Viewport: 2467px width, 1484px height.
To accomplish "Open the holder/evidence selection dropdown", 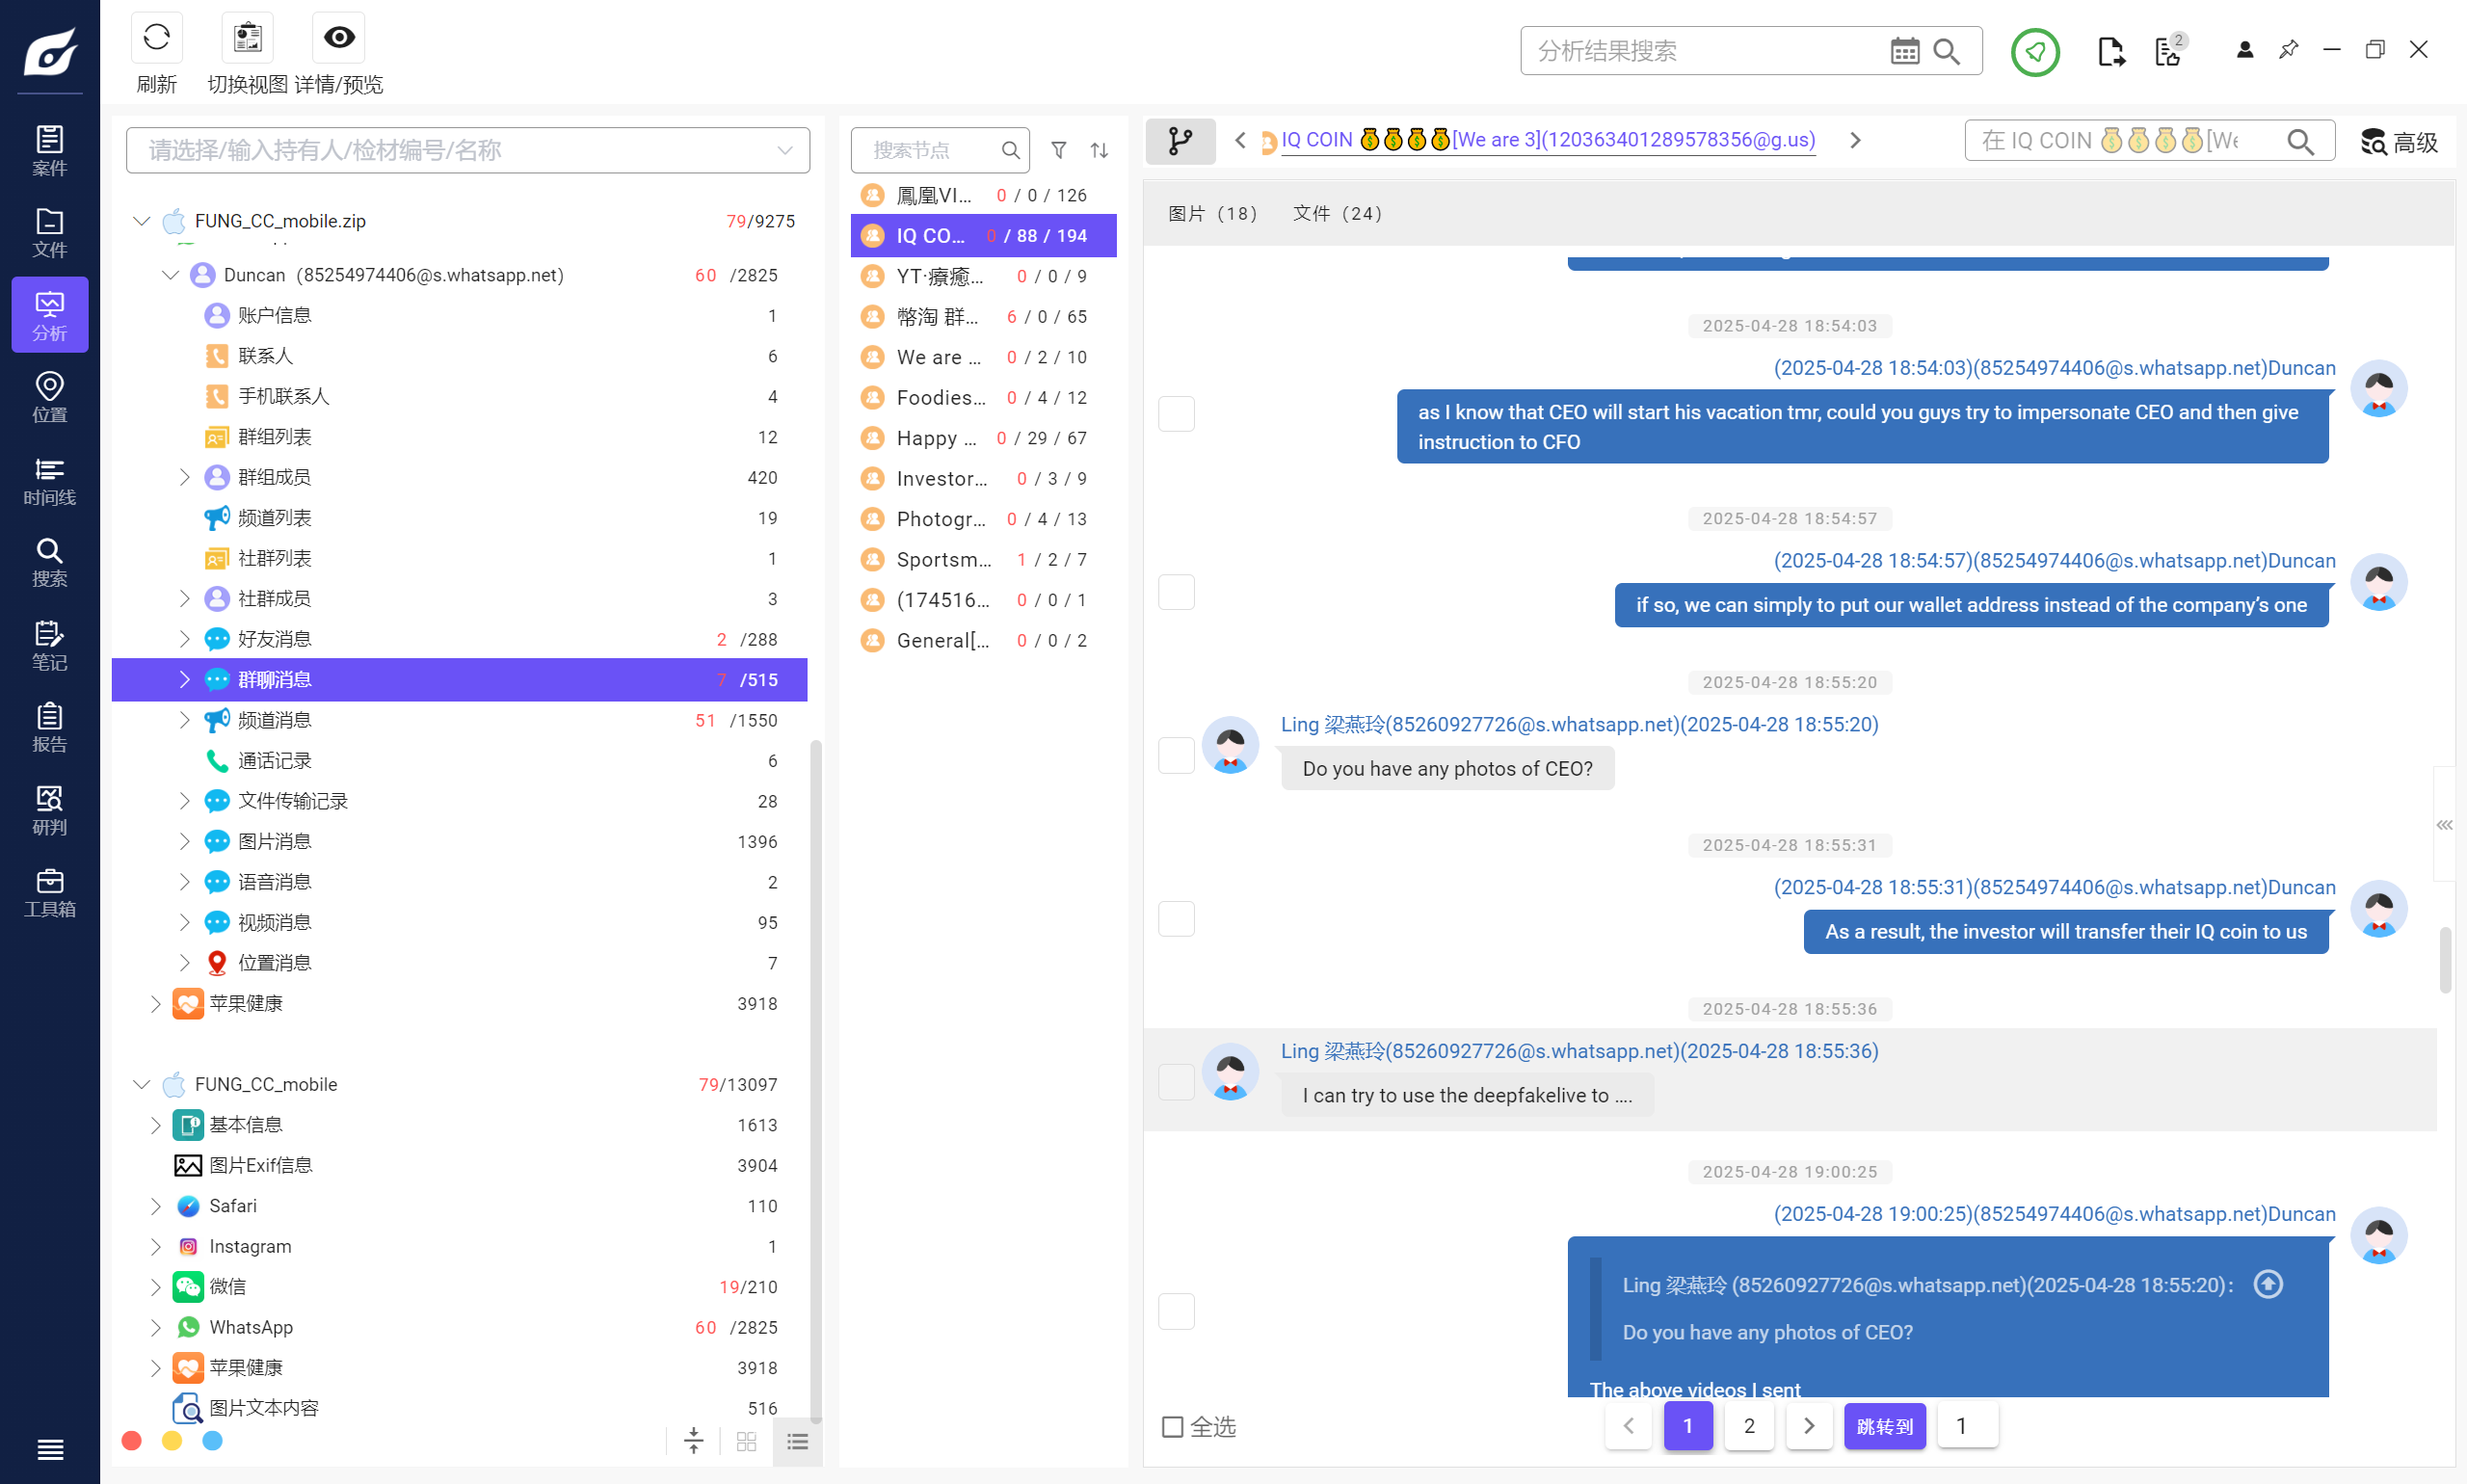I will (x=784, y=150).
